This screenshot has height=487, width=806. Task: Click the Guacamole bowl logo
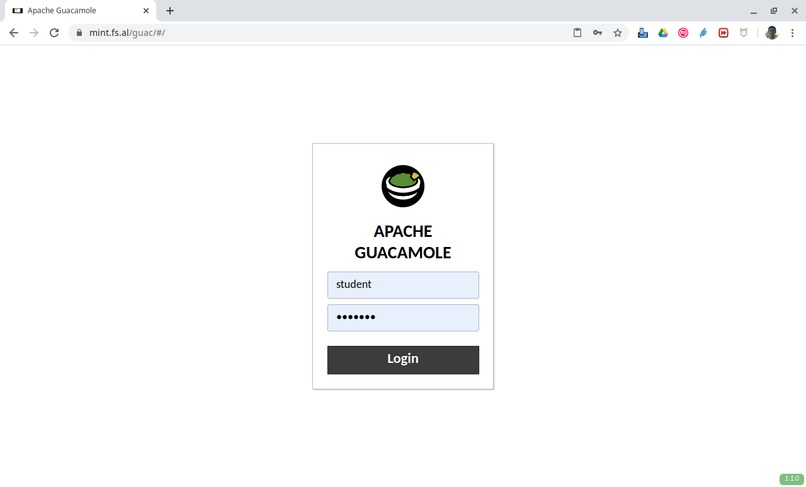pos(403,186)
